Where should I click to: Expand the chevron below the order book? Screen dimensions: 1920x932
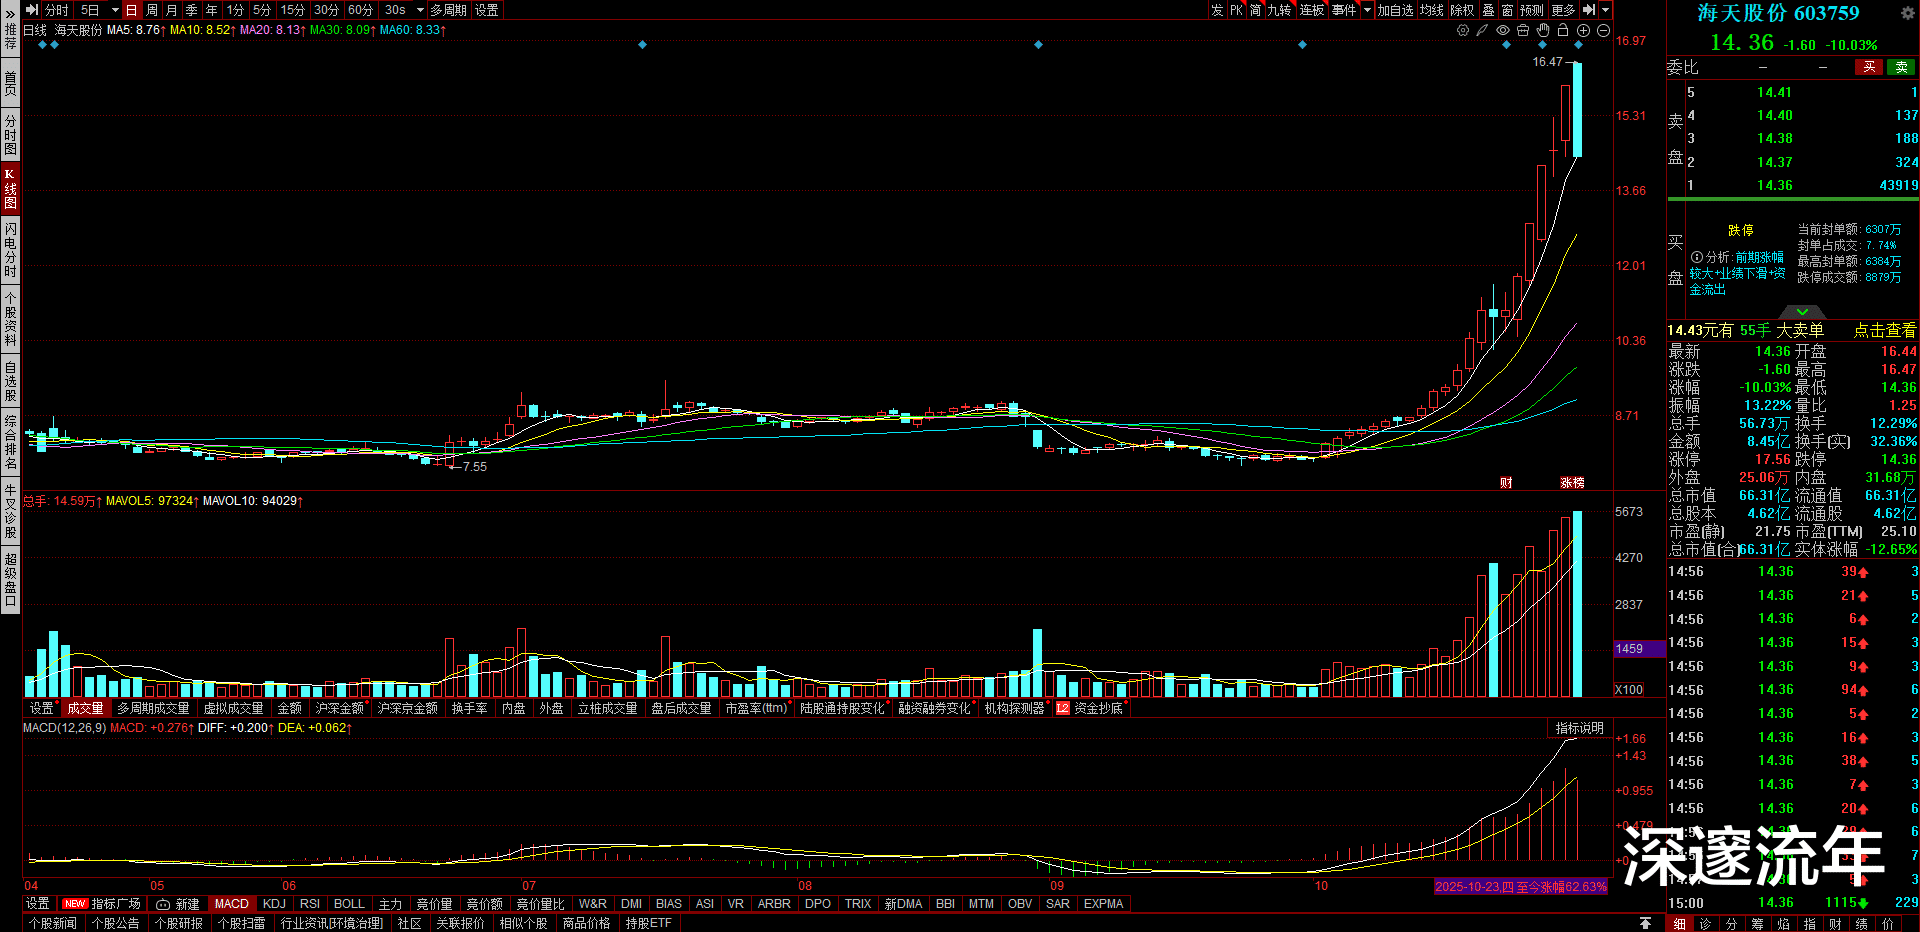[x=1802, y=312]
